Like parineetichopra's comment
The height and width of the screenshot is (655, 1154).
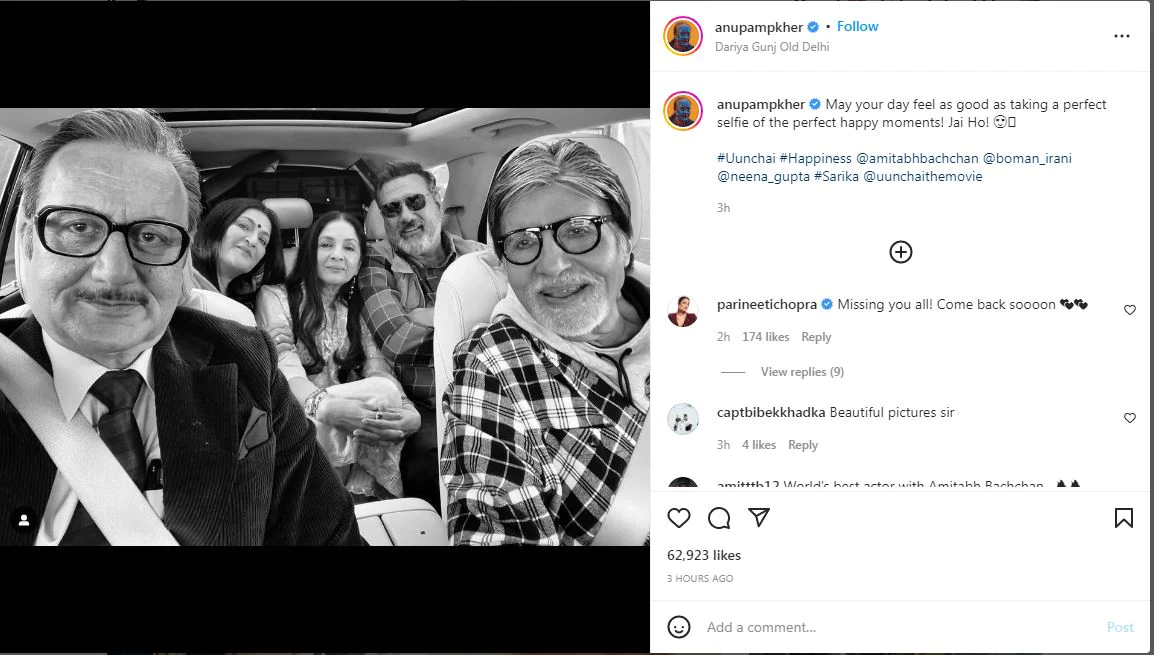click(x=1130, y=310)
